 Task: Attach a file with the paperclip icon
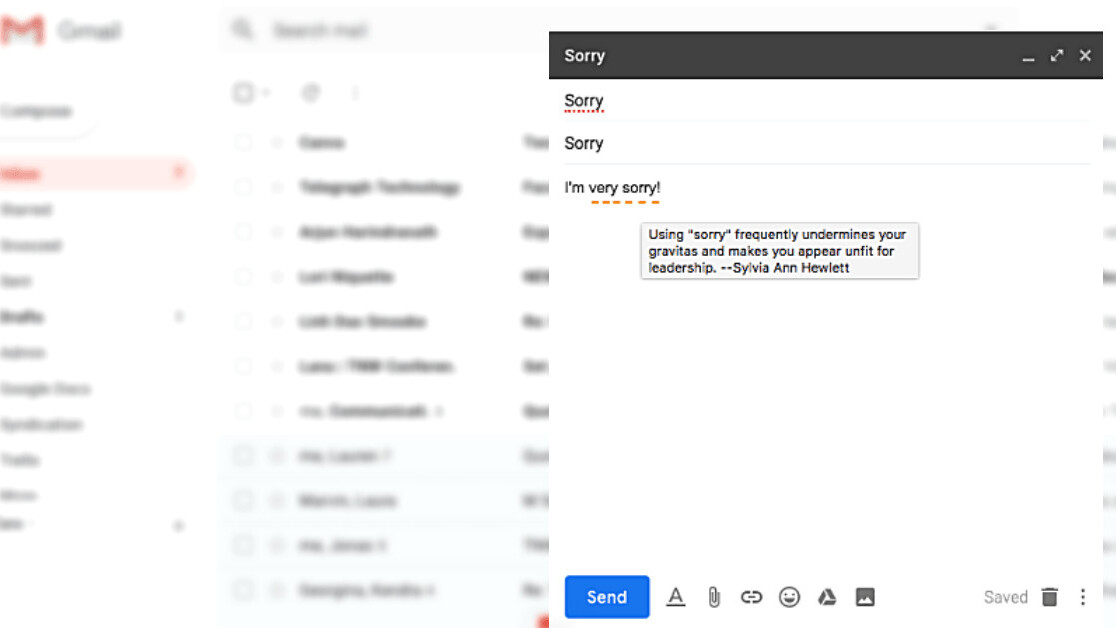point(714,597)
